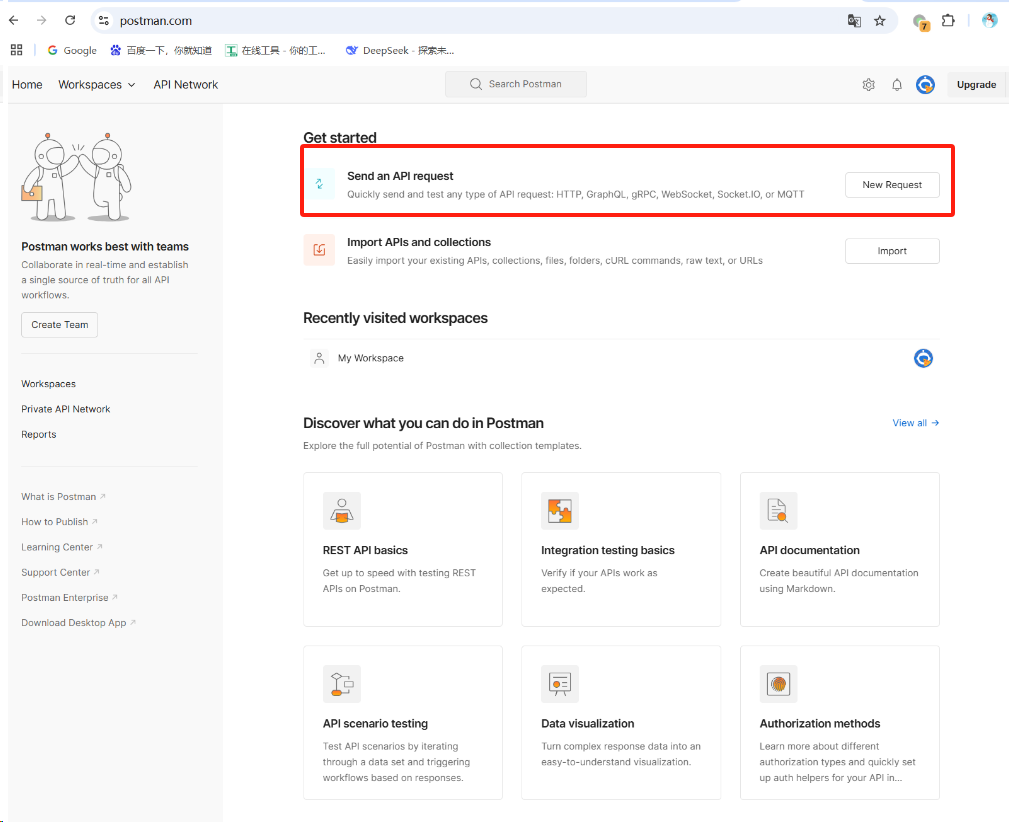Click the Integration testing puzzle icon

[x=560, y=510]
